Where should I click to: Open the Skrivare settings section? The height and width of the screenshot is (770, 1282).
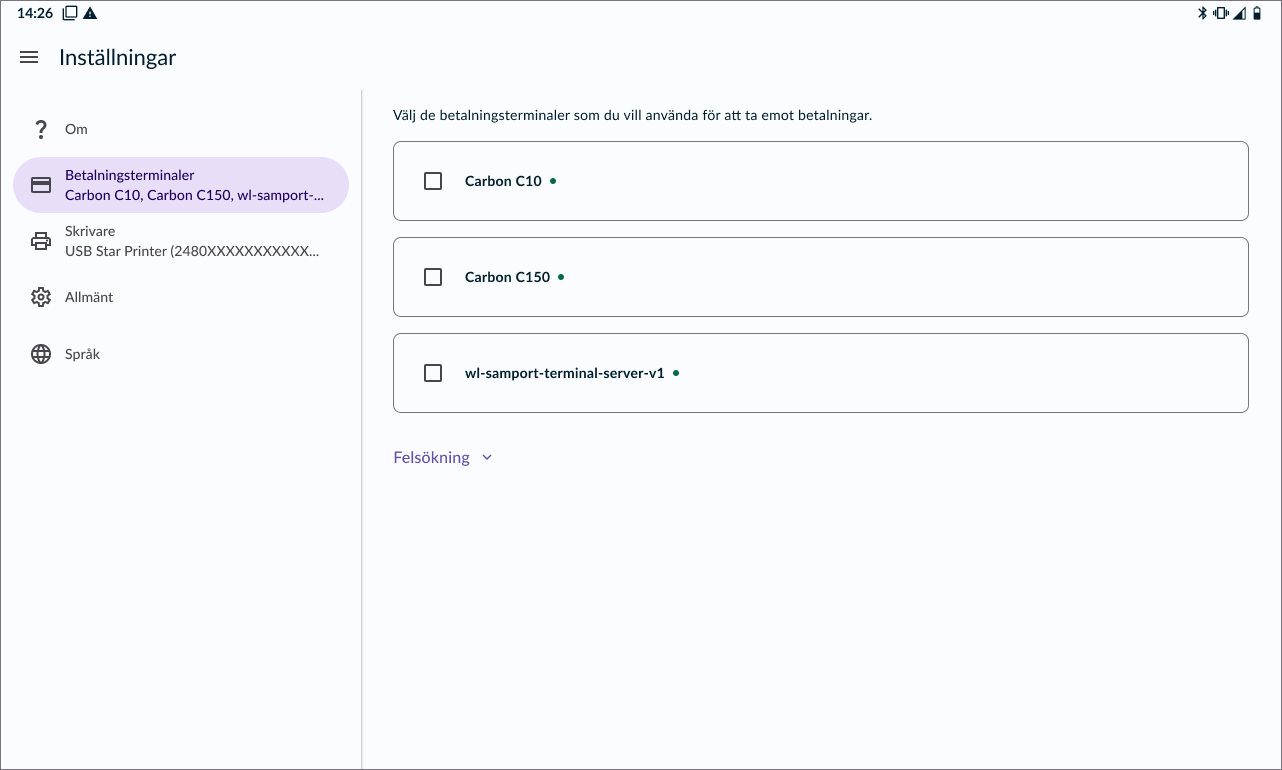[x=180, y=241]
